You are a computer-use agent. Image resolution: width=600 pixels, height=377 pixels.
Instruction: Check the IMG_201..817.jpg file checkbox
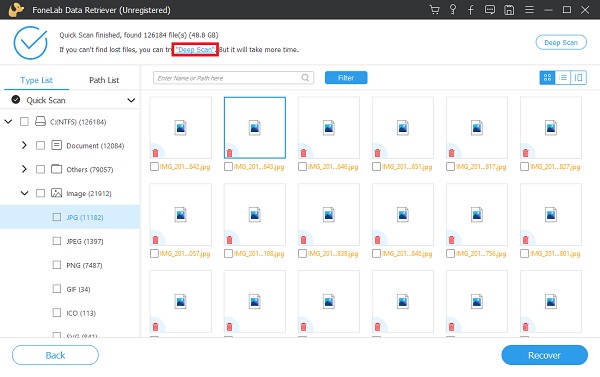click(x=450, y=166)
